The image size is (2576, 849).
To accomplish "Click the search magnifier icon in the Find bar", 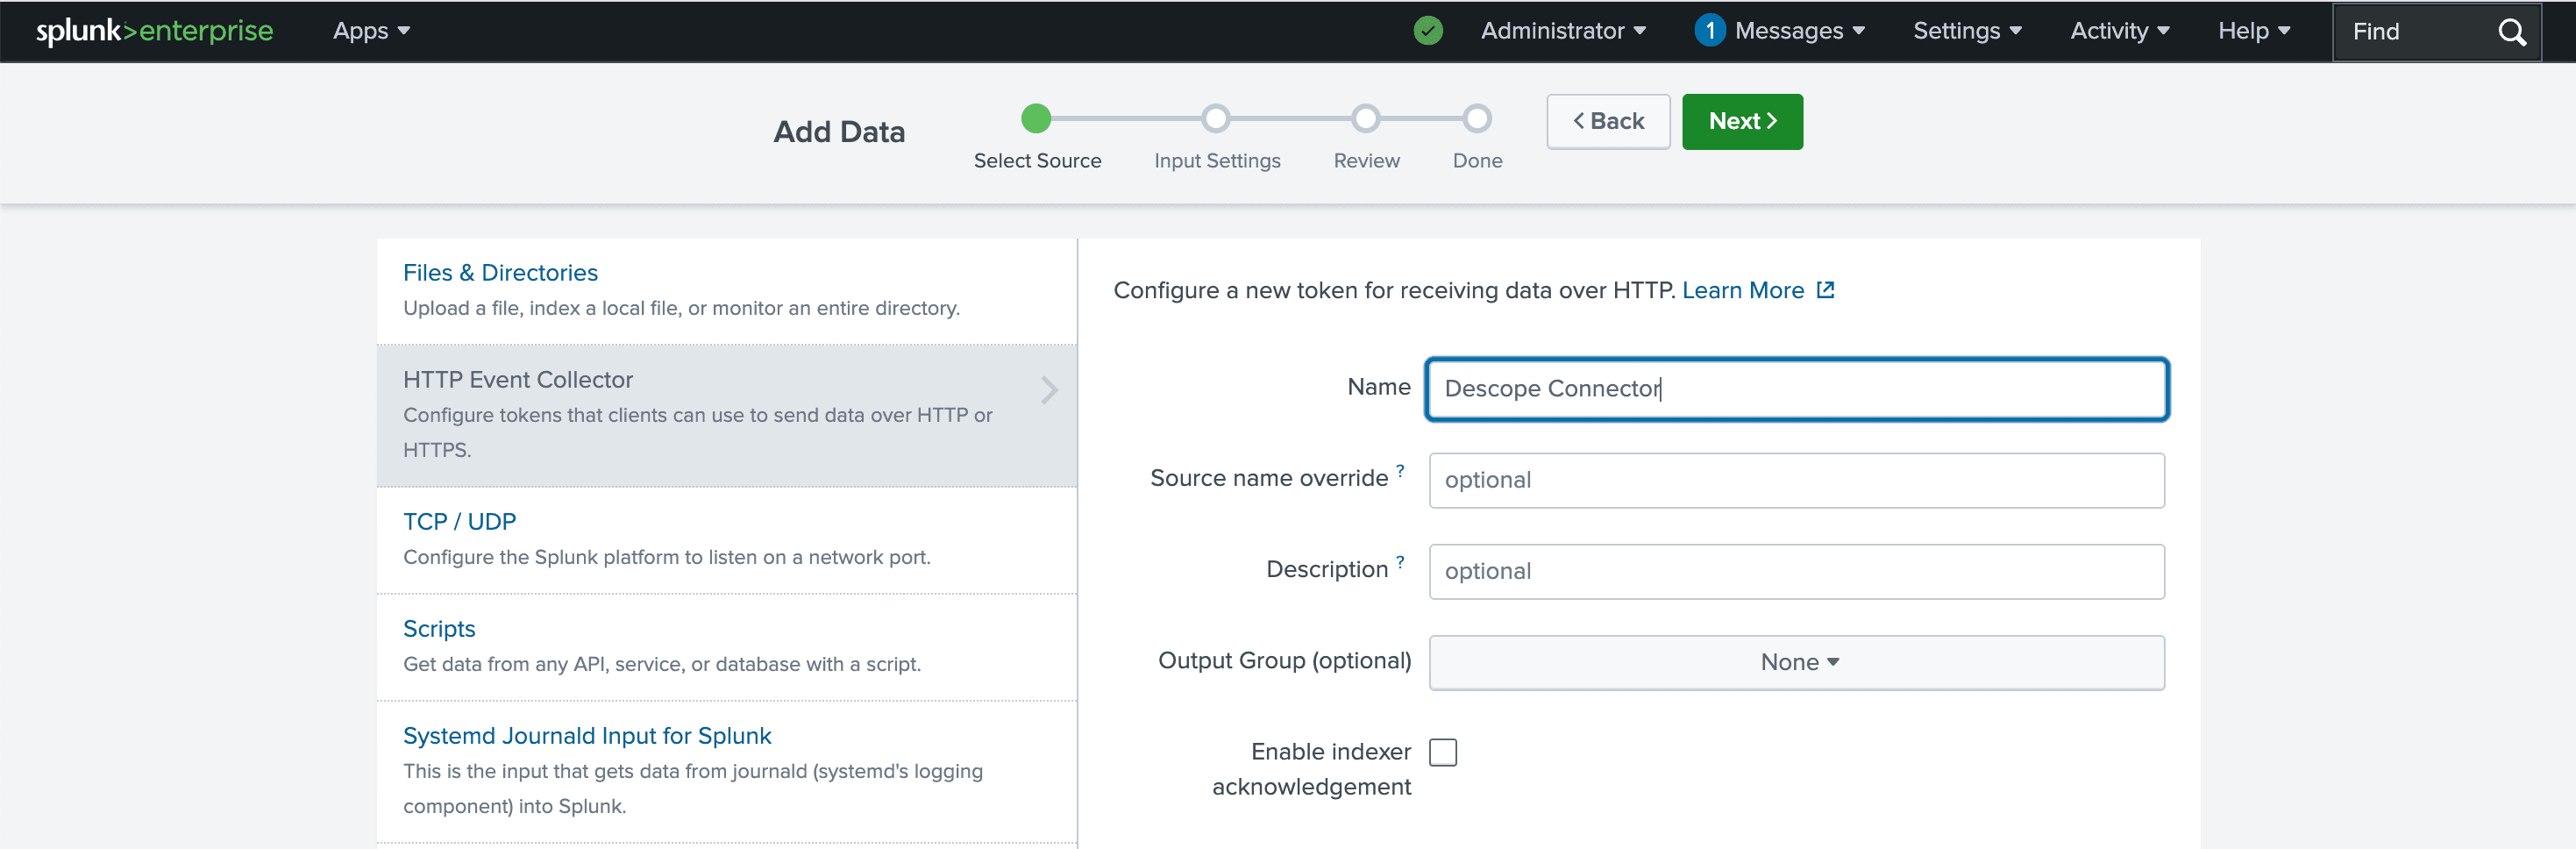I will point(2512,31).
